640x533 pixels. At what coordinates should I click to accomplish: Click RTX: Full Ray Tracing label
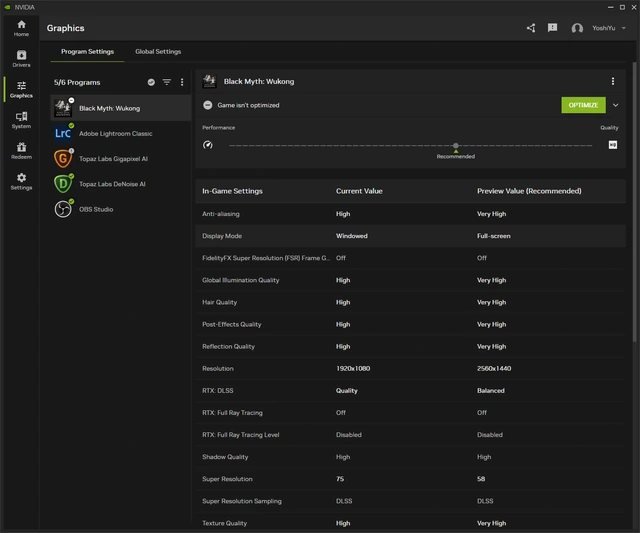[x=232, y=412]
